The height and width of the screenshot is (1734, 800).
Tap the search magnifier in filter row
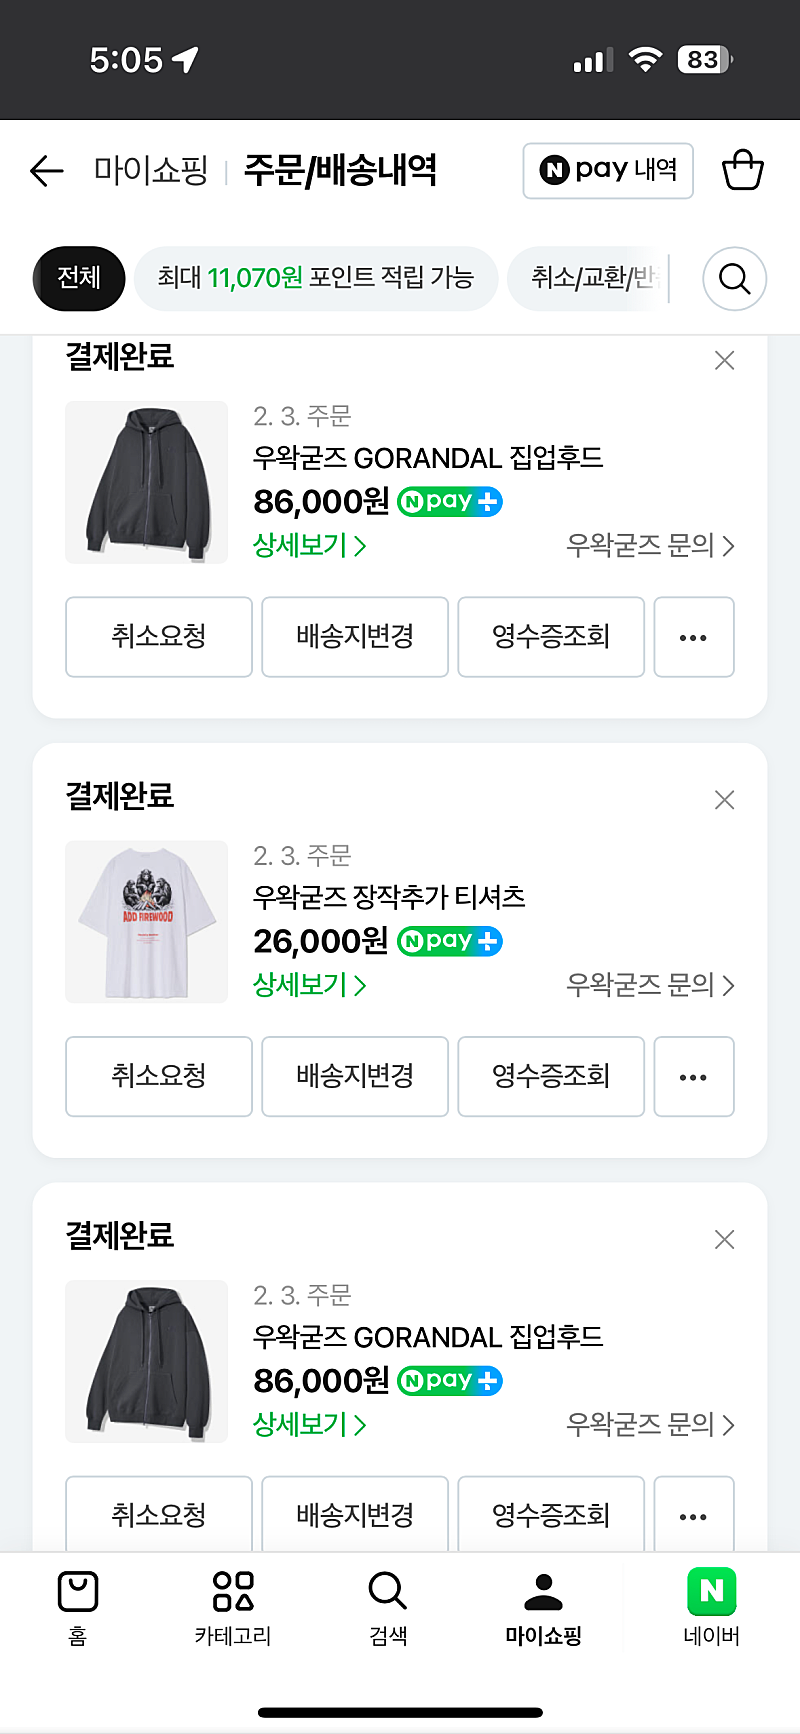734,278
